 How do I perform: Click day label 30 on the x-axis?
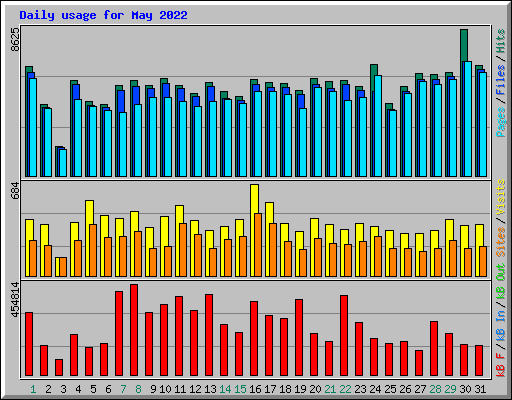click(x=465, y=389)
